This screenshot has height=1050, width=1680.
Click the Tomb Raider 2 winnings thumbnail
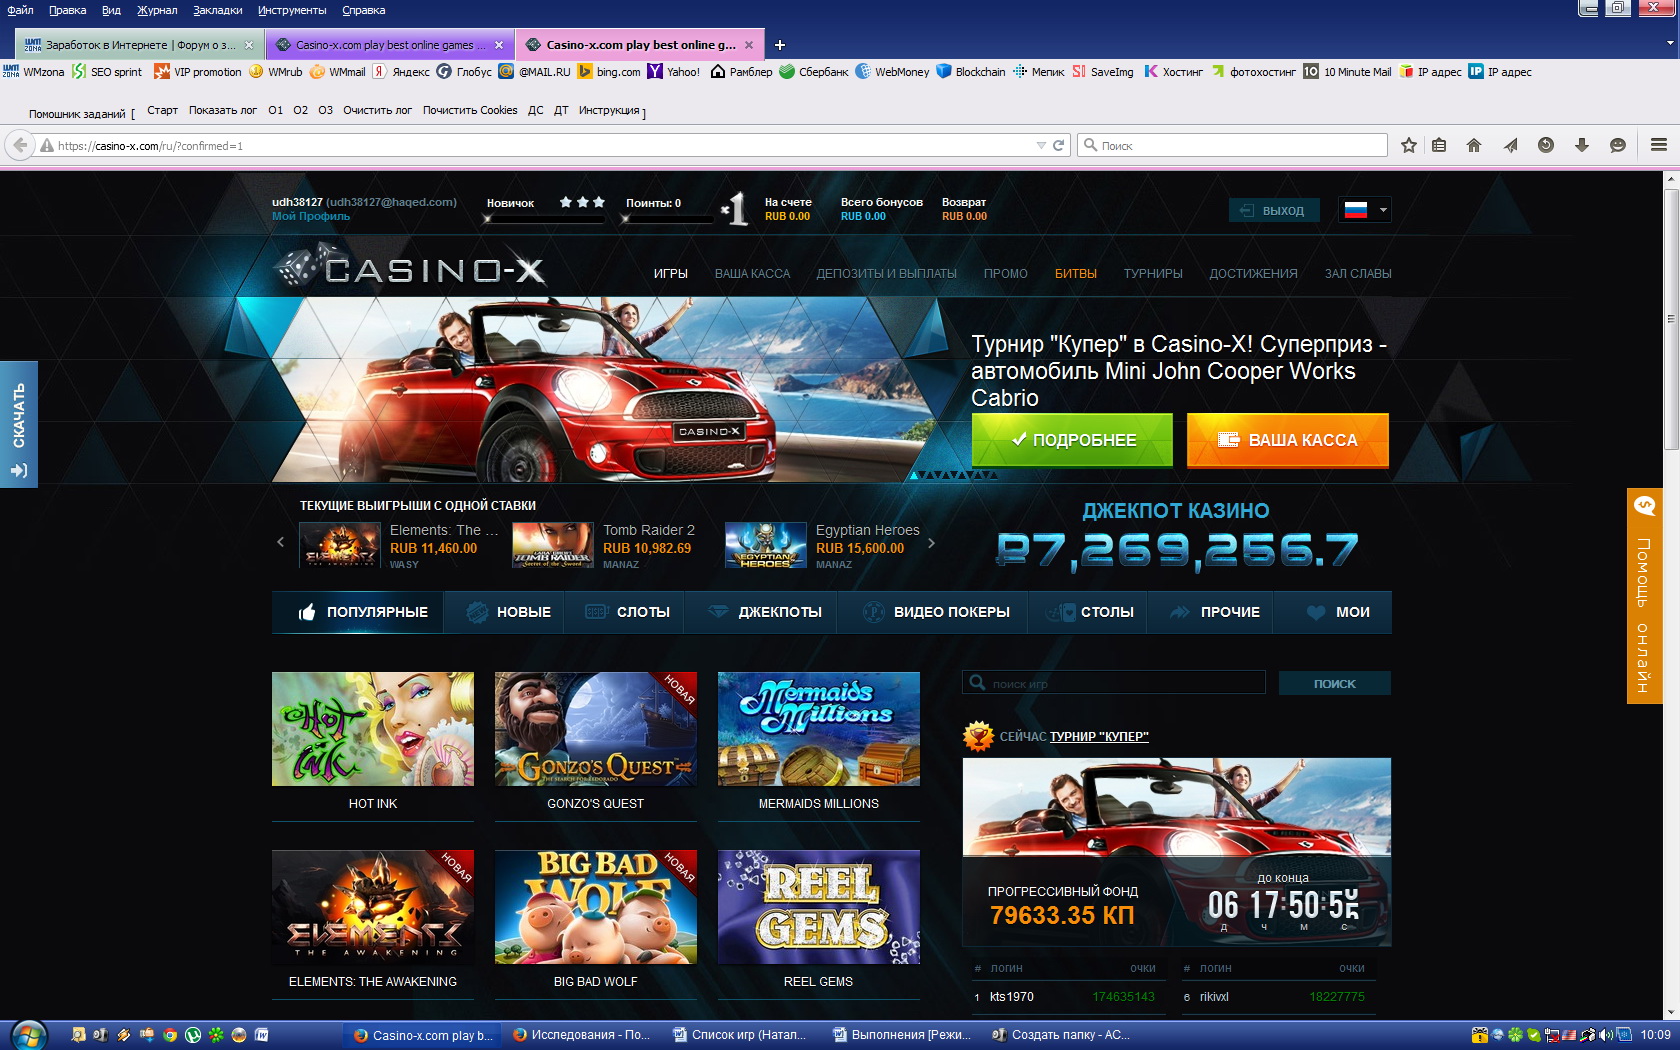click(553, 545)
